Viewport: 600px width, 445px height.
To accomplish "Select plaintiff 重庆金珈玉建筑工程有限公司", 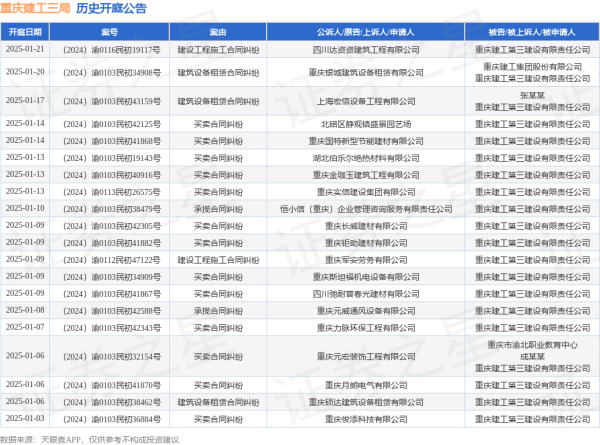I will tap(366, 175).
